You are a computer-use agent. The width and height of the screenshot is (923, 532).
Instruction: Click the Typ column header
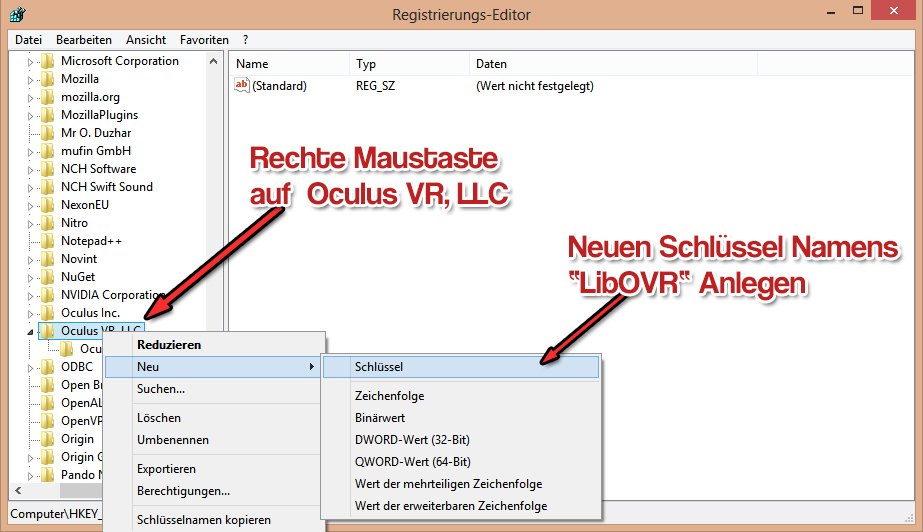point(409,64)
